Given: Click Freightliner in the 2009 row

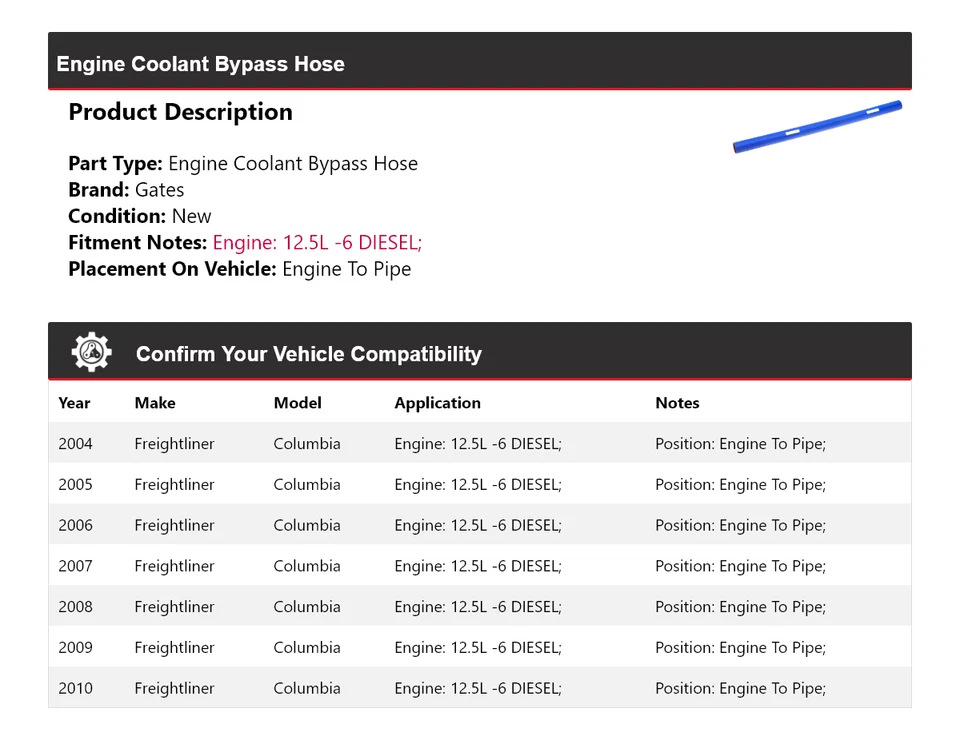Looking at the screenshot, I should (174, 648).
